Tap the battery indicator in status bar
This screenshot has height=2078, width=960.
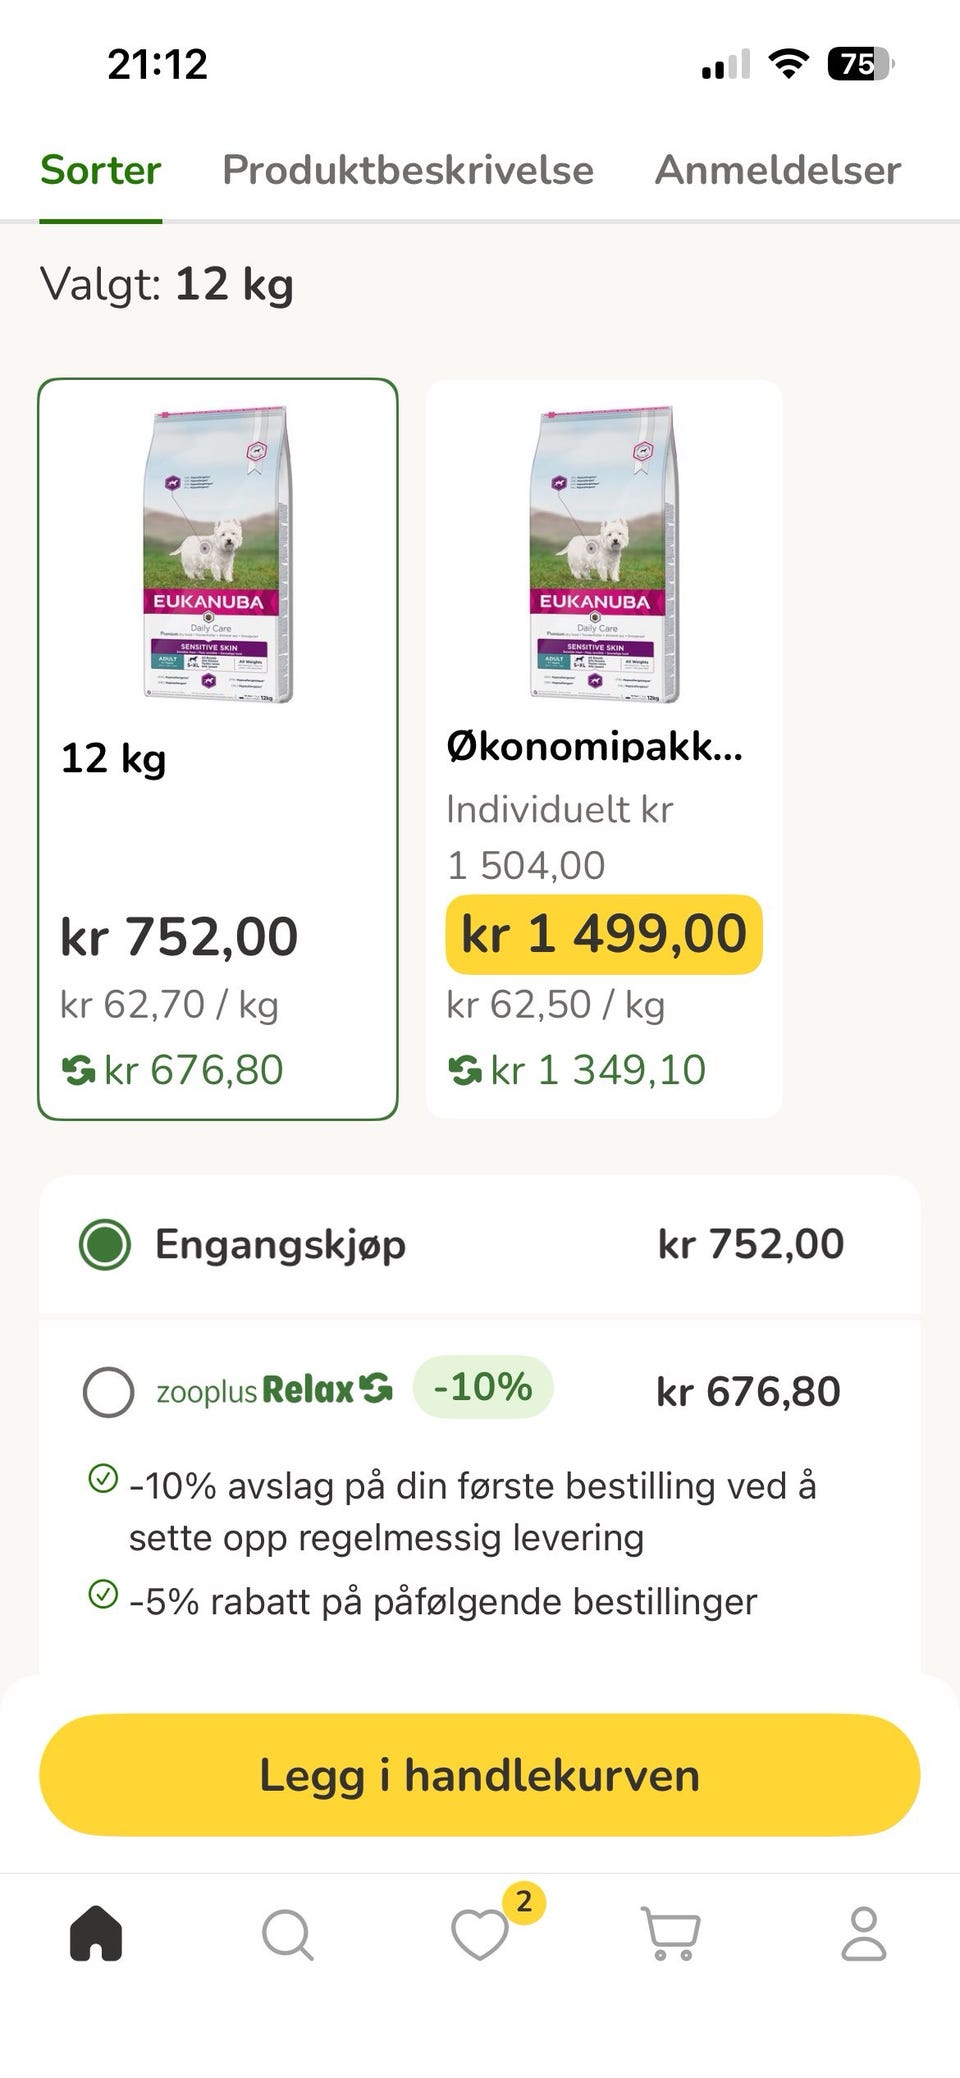pos(859,65)
